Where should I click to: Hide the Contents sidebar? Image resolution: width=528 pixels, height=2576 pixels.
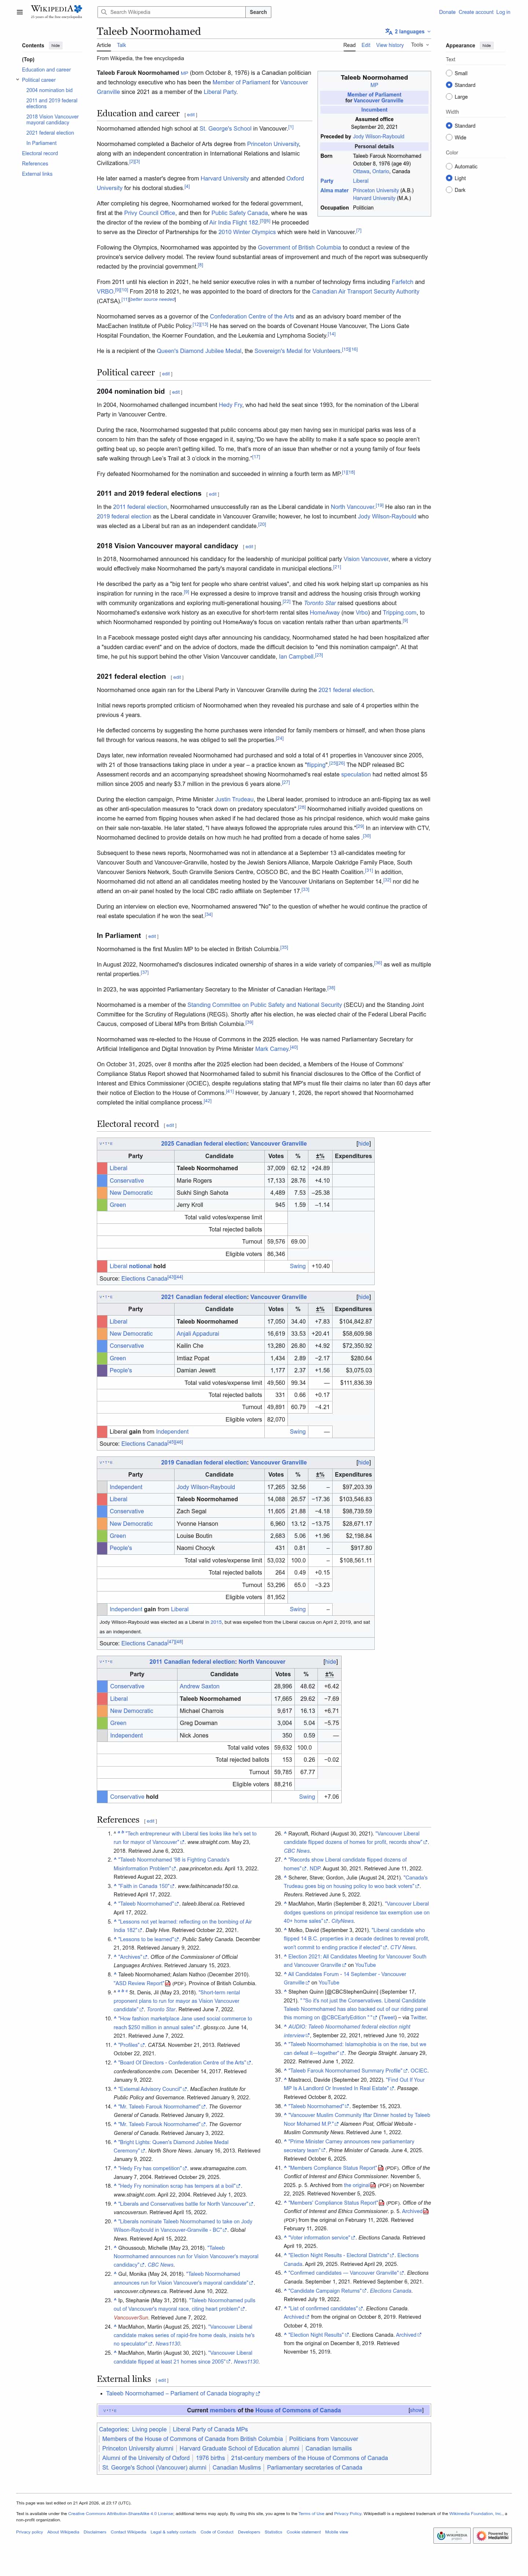55,45
